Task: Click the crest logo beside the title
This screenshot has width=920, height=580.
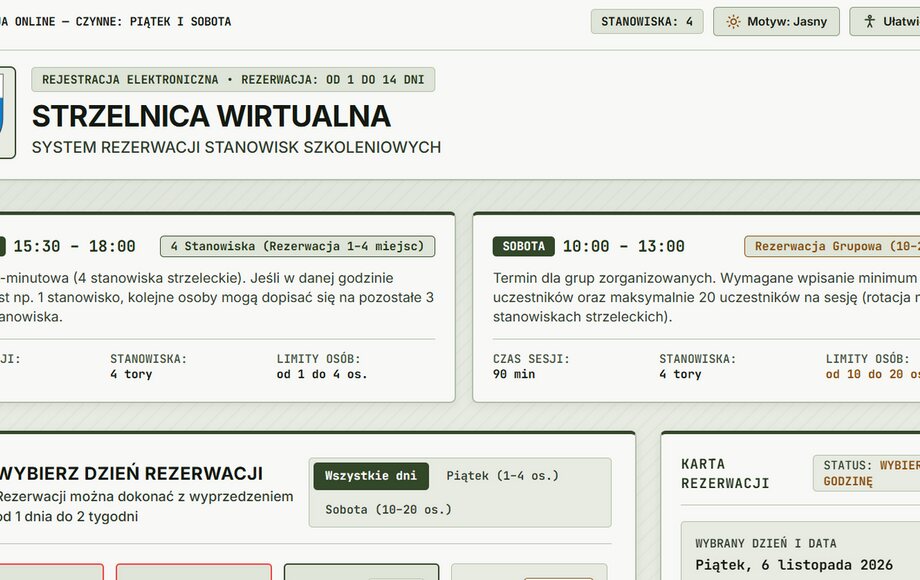Action: (x=6, y=113)
